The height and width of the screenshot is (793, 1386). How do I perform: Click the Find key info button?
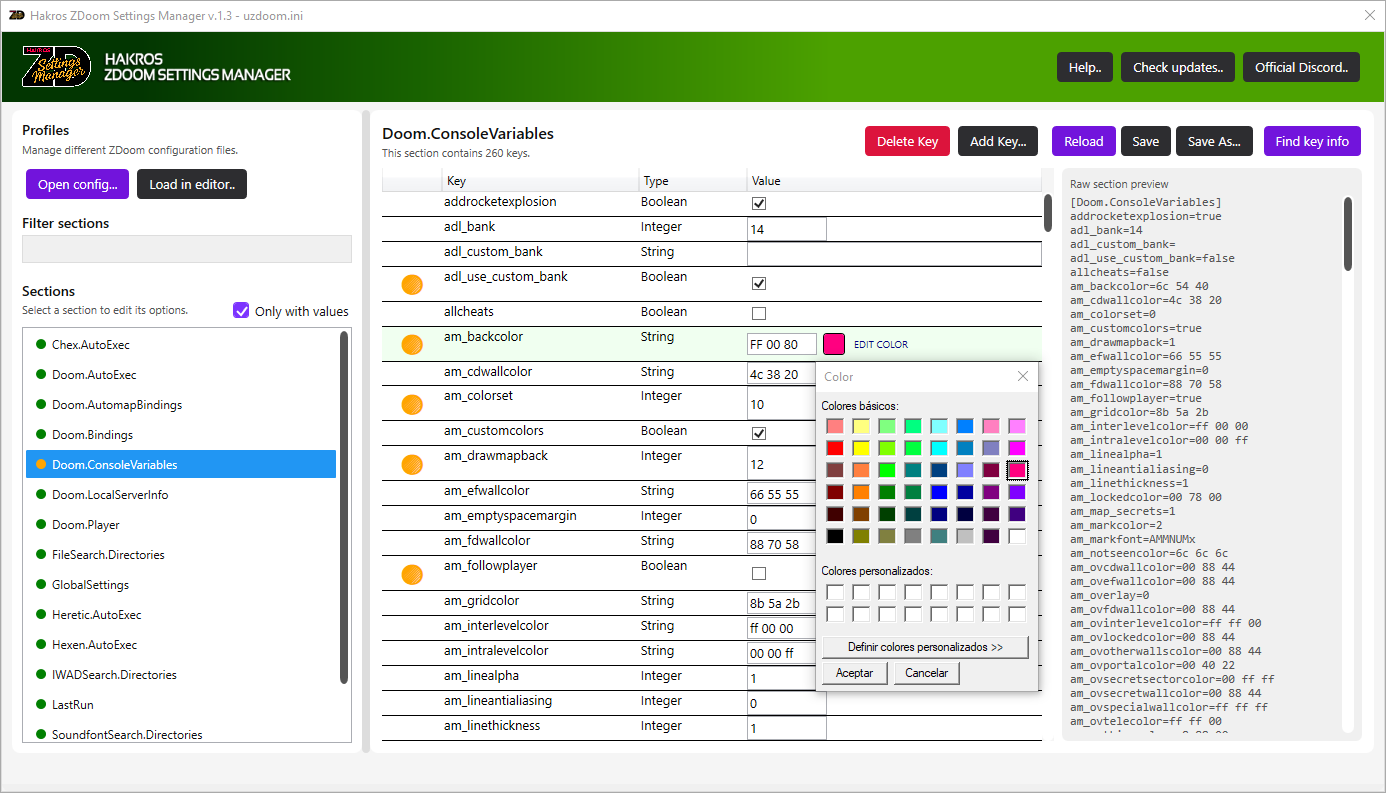coord(1312,141)
